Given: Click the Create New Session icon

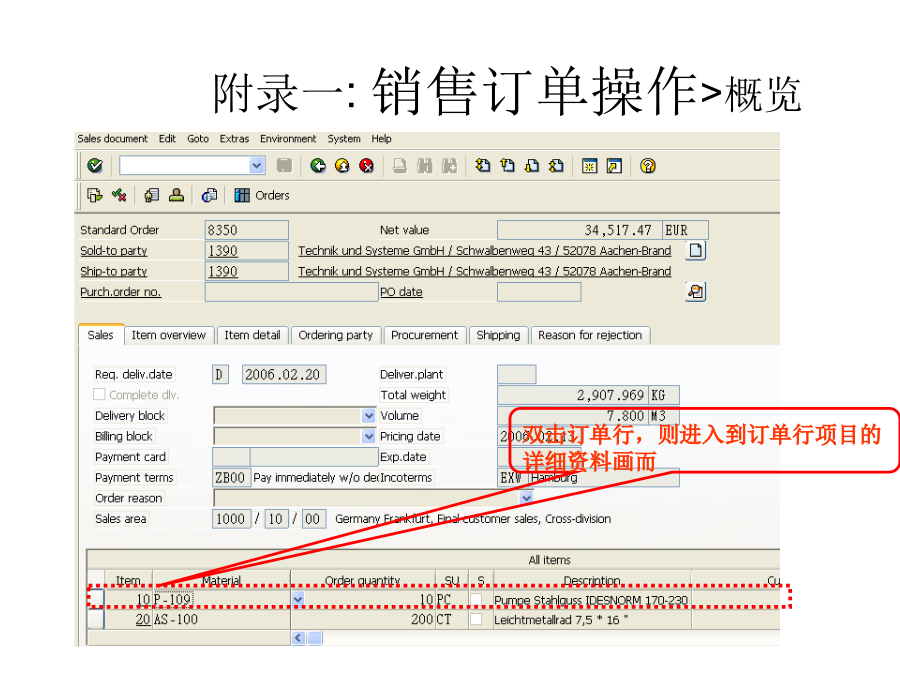Looking at the screenshot, I should (589, 166).
